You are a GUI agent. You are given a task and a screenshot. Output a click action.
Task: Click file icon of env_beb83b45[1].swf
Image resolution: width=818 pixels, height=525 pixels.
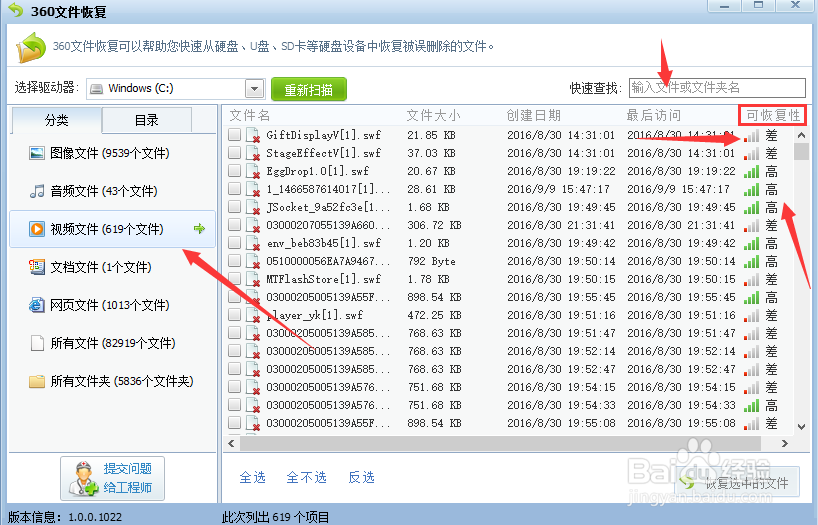click(x=253, y=243)
